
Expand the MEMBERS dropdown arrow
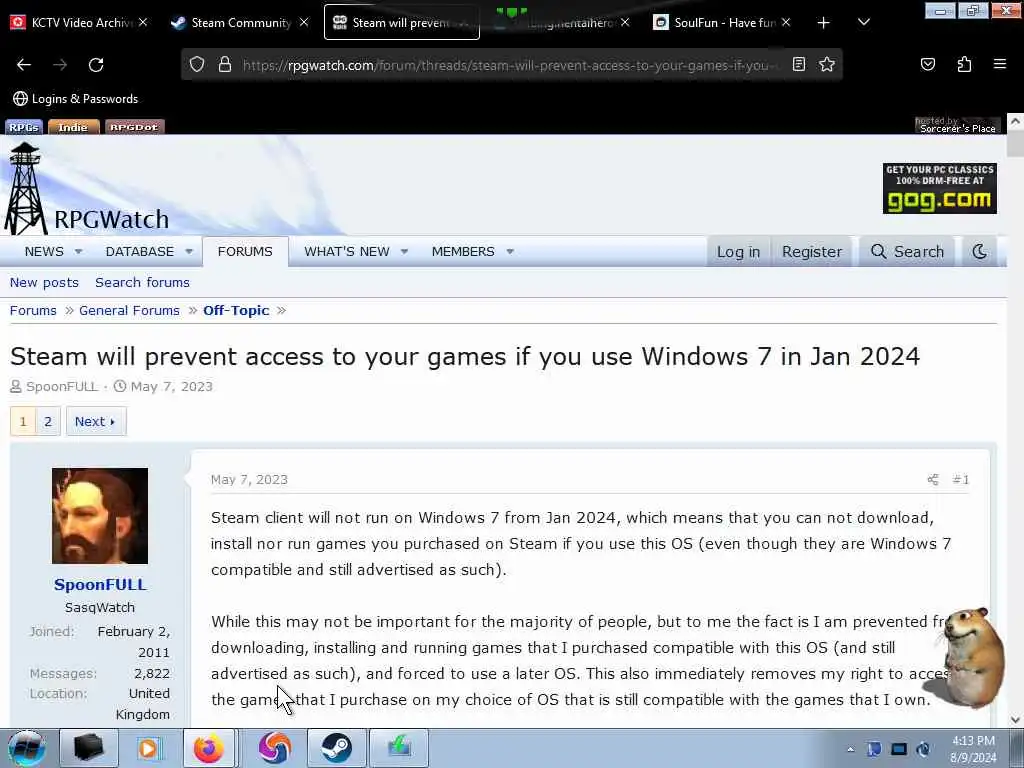point(510,251)
